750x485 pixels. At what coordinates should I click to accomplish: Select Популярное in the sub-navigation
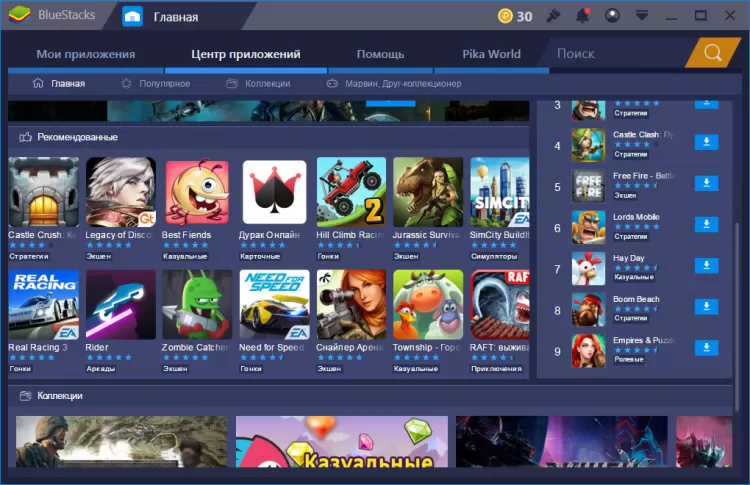pyautogui.click(x=155, y=84)
